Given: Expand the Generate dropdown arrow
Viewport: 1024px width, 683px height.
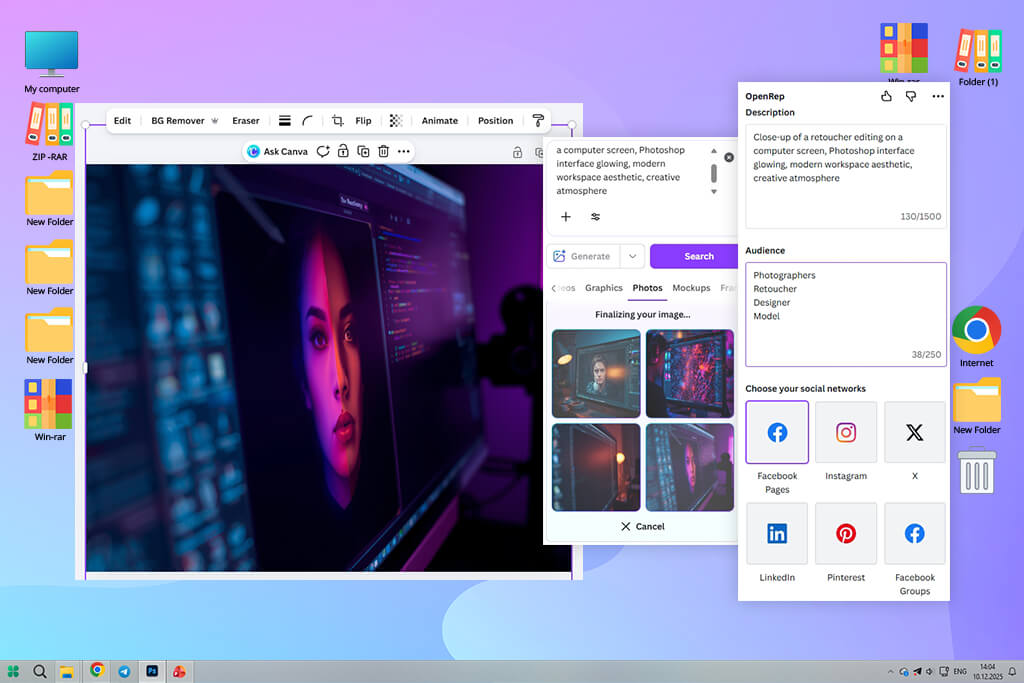Looking at the screenshot, I should tap(632, 257).
